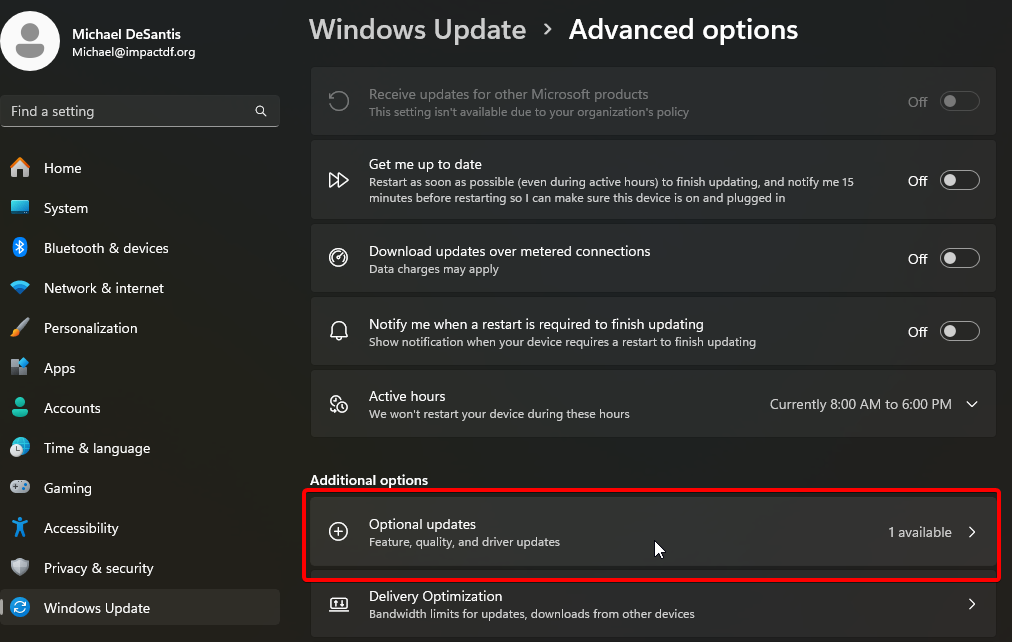Enable Notify me when restart is required
This screenshot has width=1012, height=642.
tap(959, 331)
